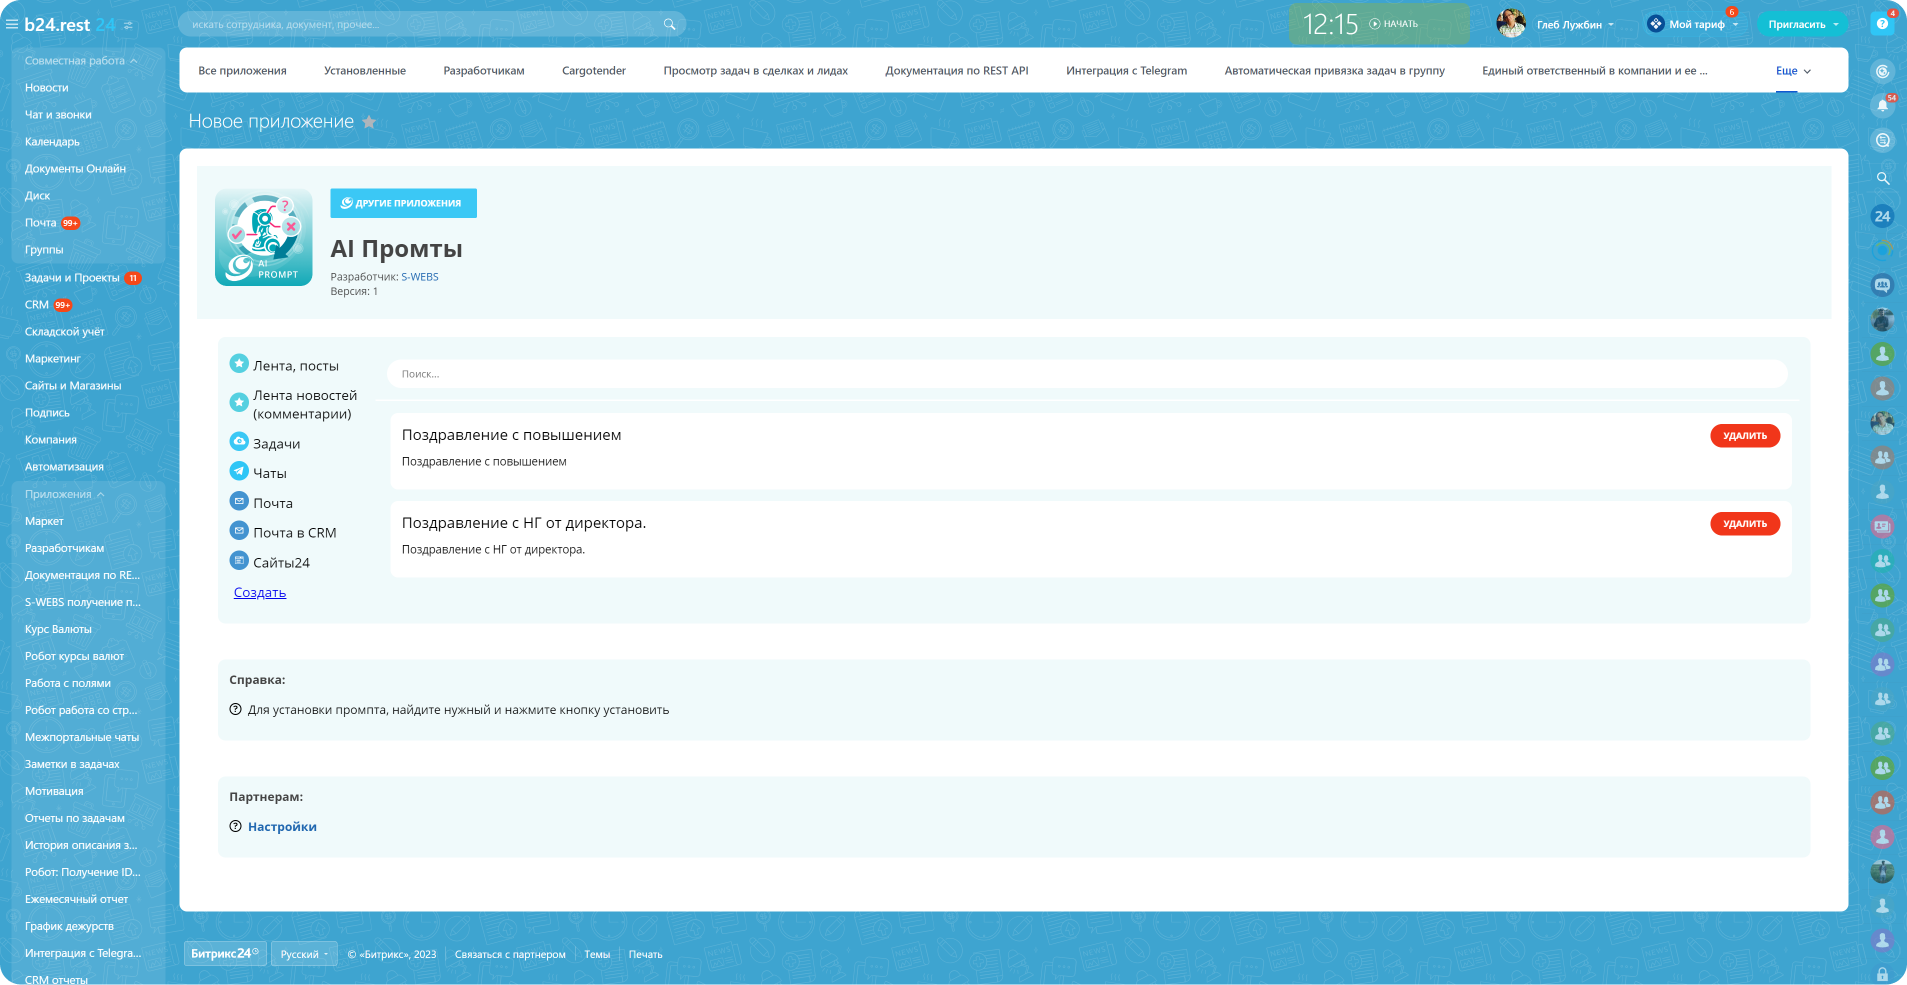Go to Почта in the left sidebar
Screen dimensions: 1907x985
pos(41,223)
